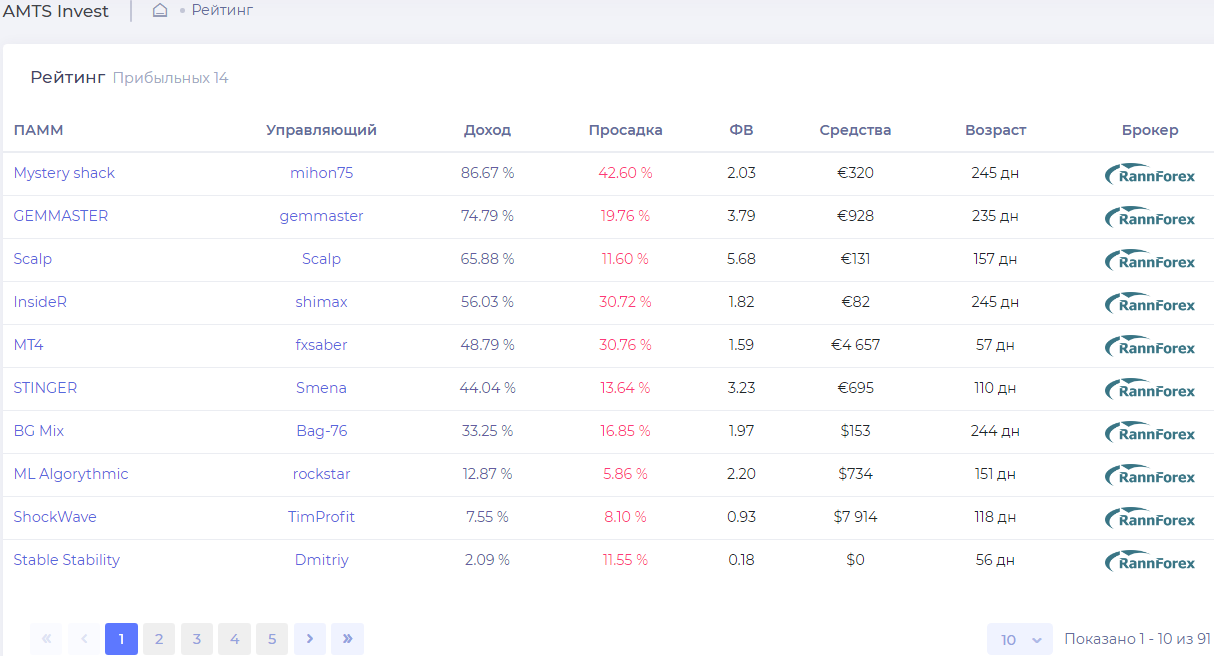Sort by the Доход column header
The image size is (1214, 656).
487,130
